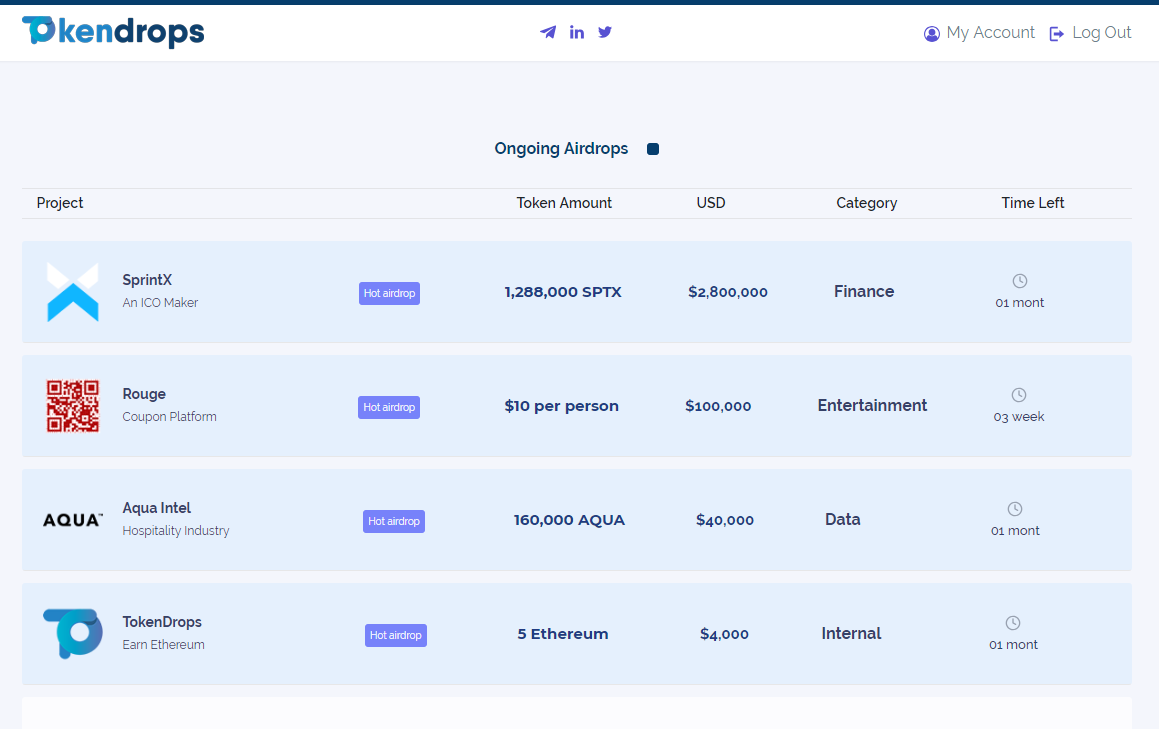
Task: Click the Finance category
Action: pyautogui.click(x=864, y=291)
